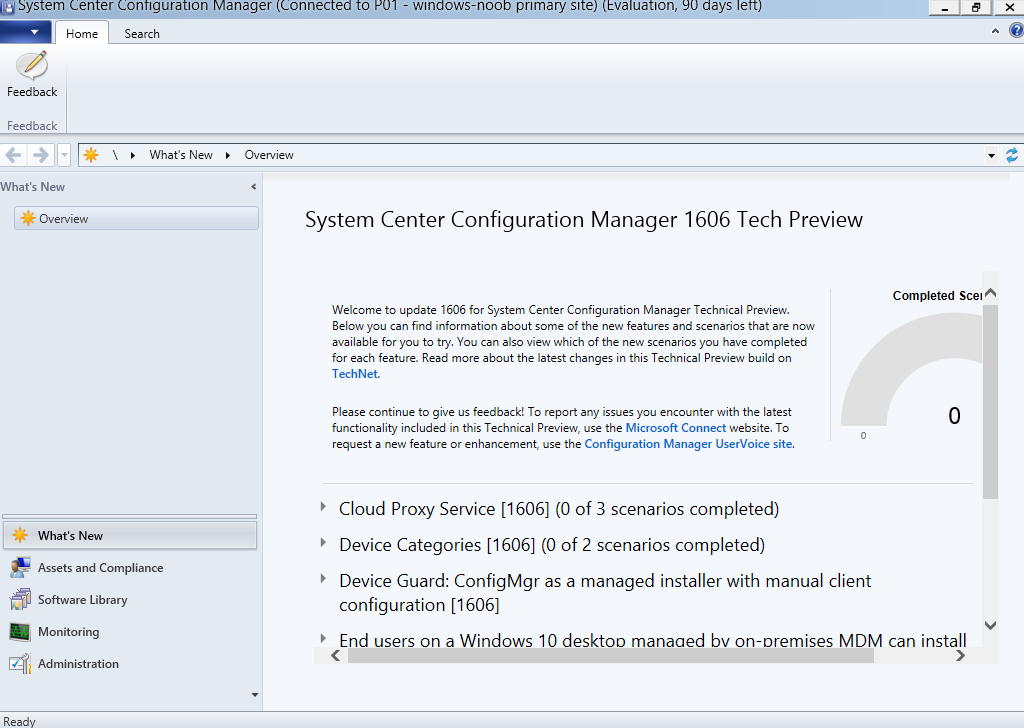Click the Ready status bar text

click(x=19, y=721)
